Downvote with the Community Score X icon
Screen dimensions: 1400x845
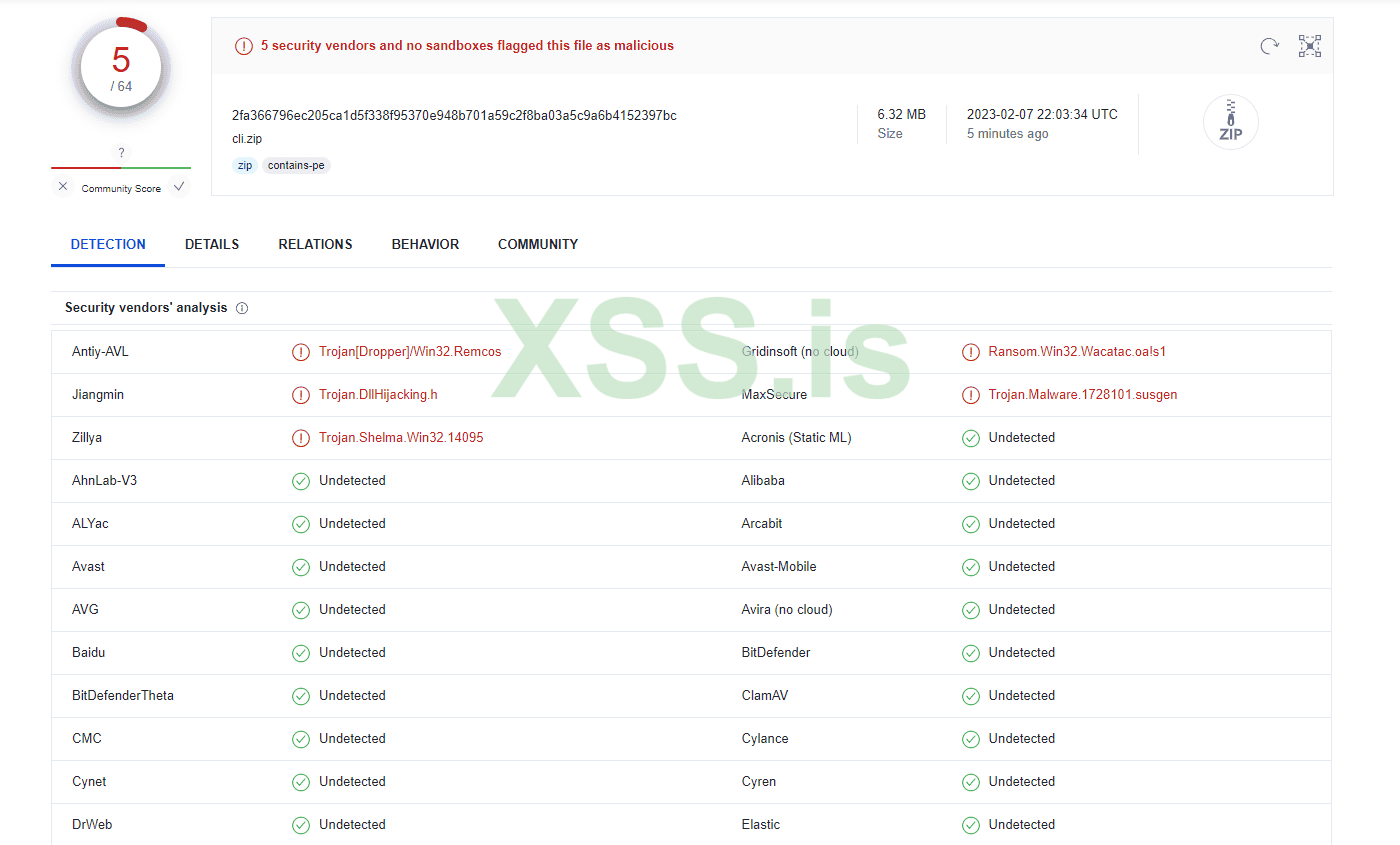[63, 187]
